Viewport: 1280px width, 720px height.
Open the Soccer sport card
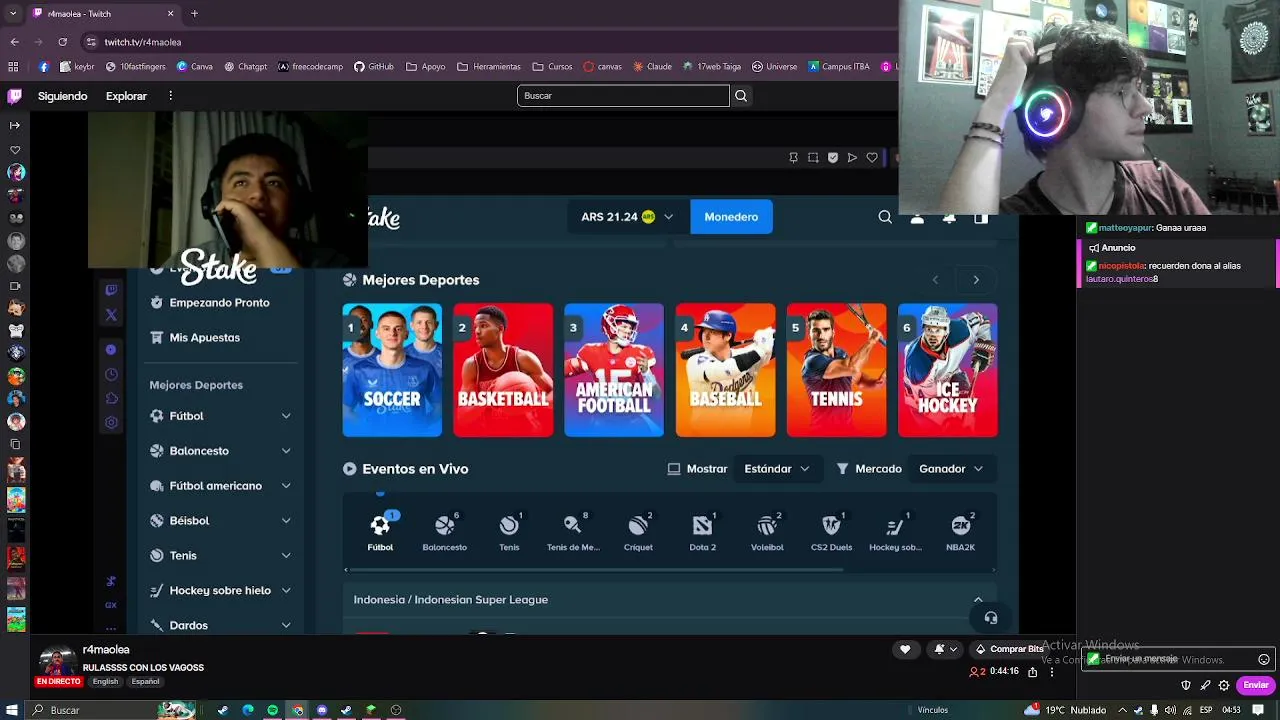tap(392, 370)
